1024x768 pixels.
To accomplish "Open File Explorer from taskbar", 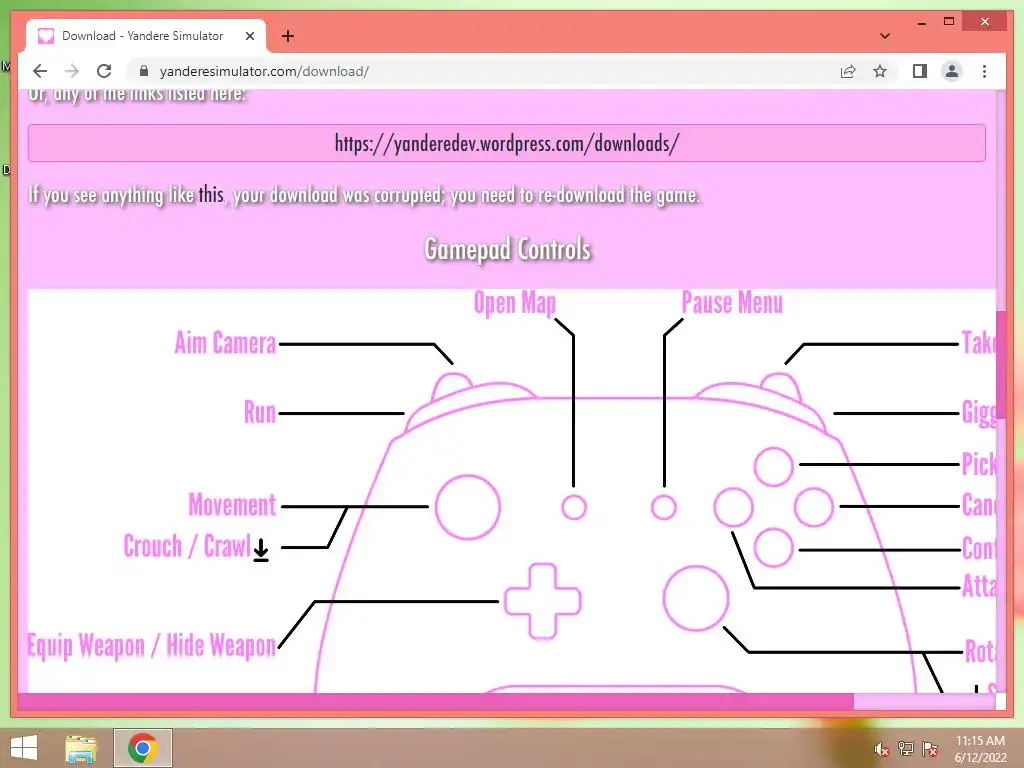I will point(81,748).
